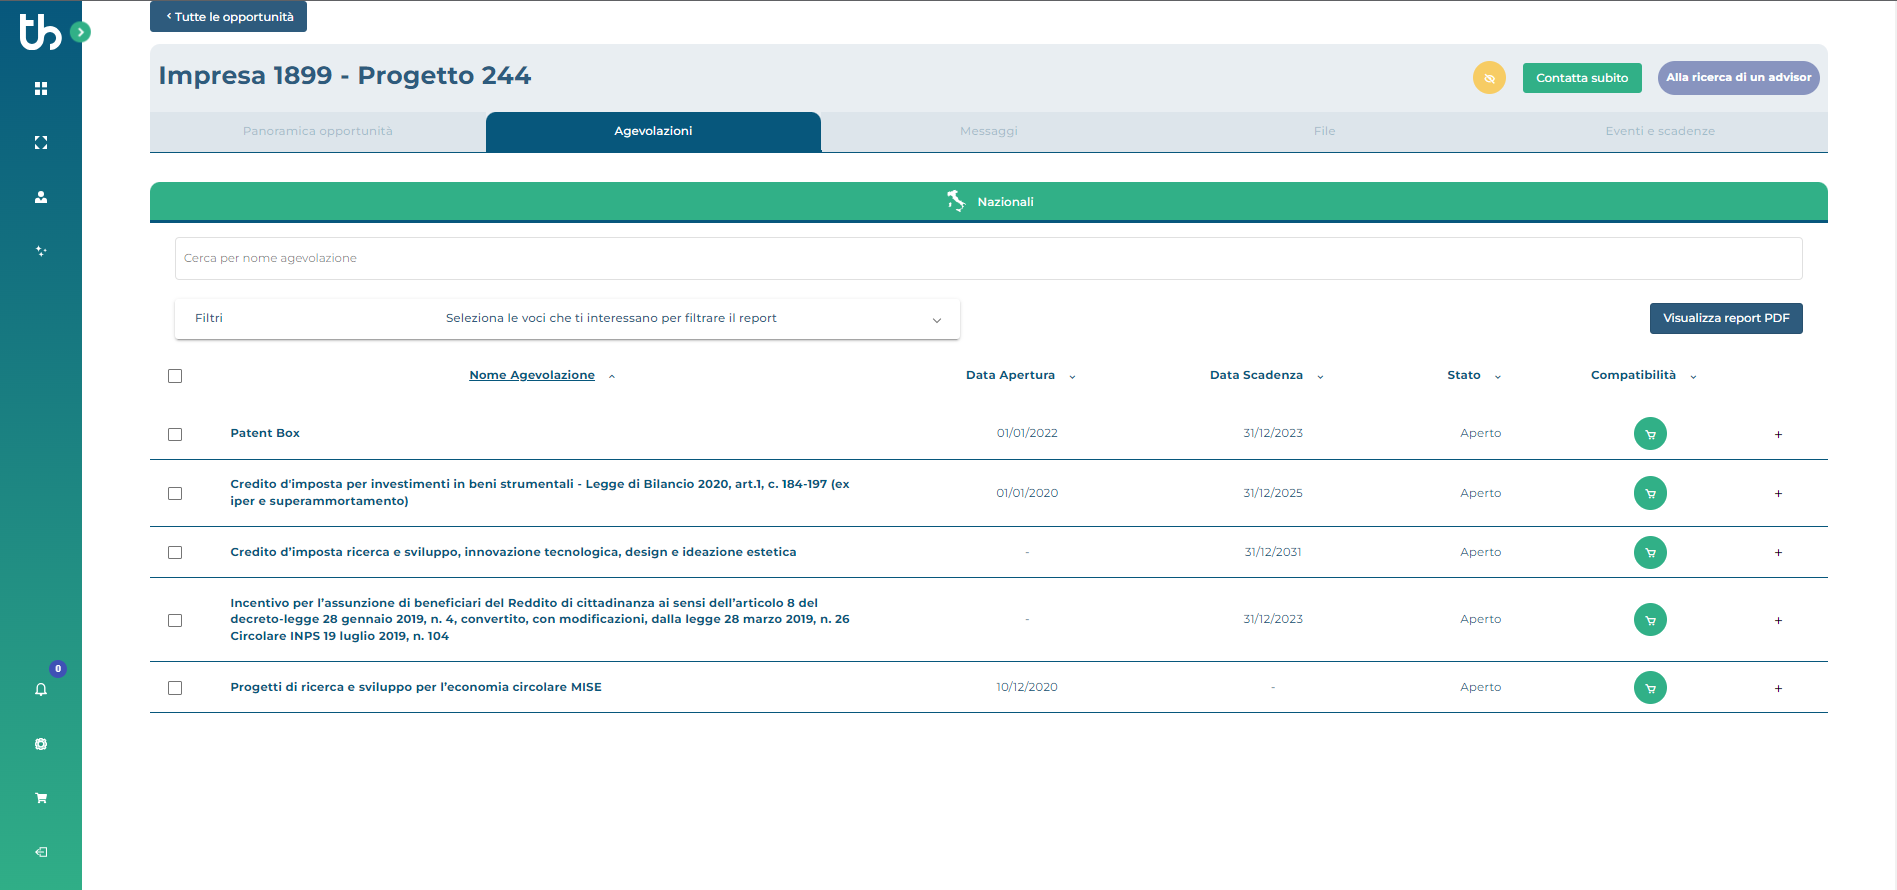Click the Stato column header
1897x890 pixels.
point(1464,376)
